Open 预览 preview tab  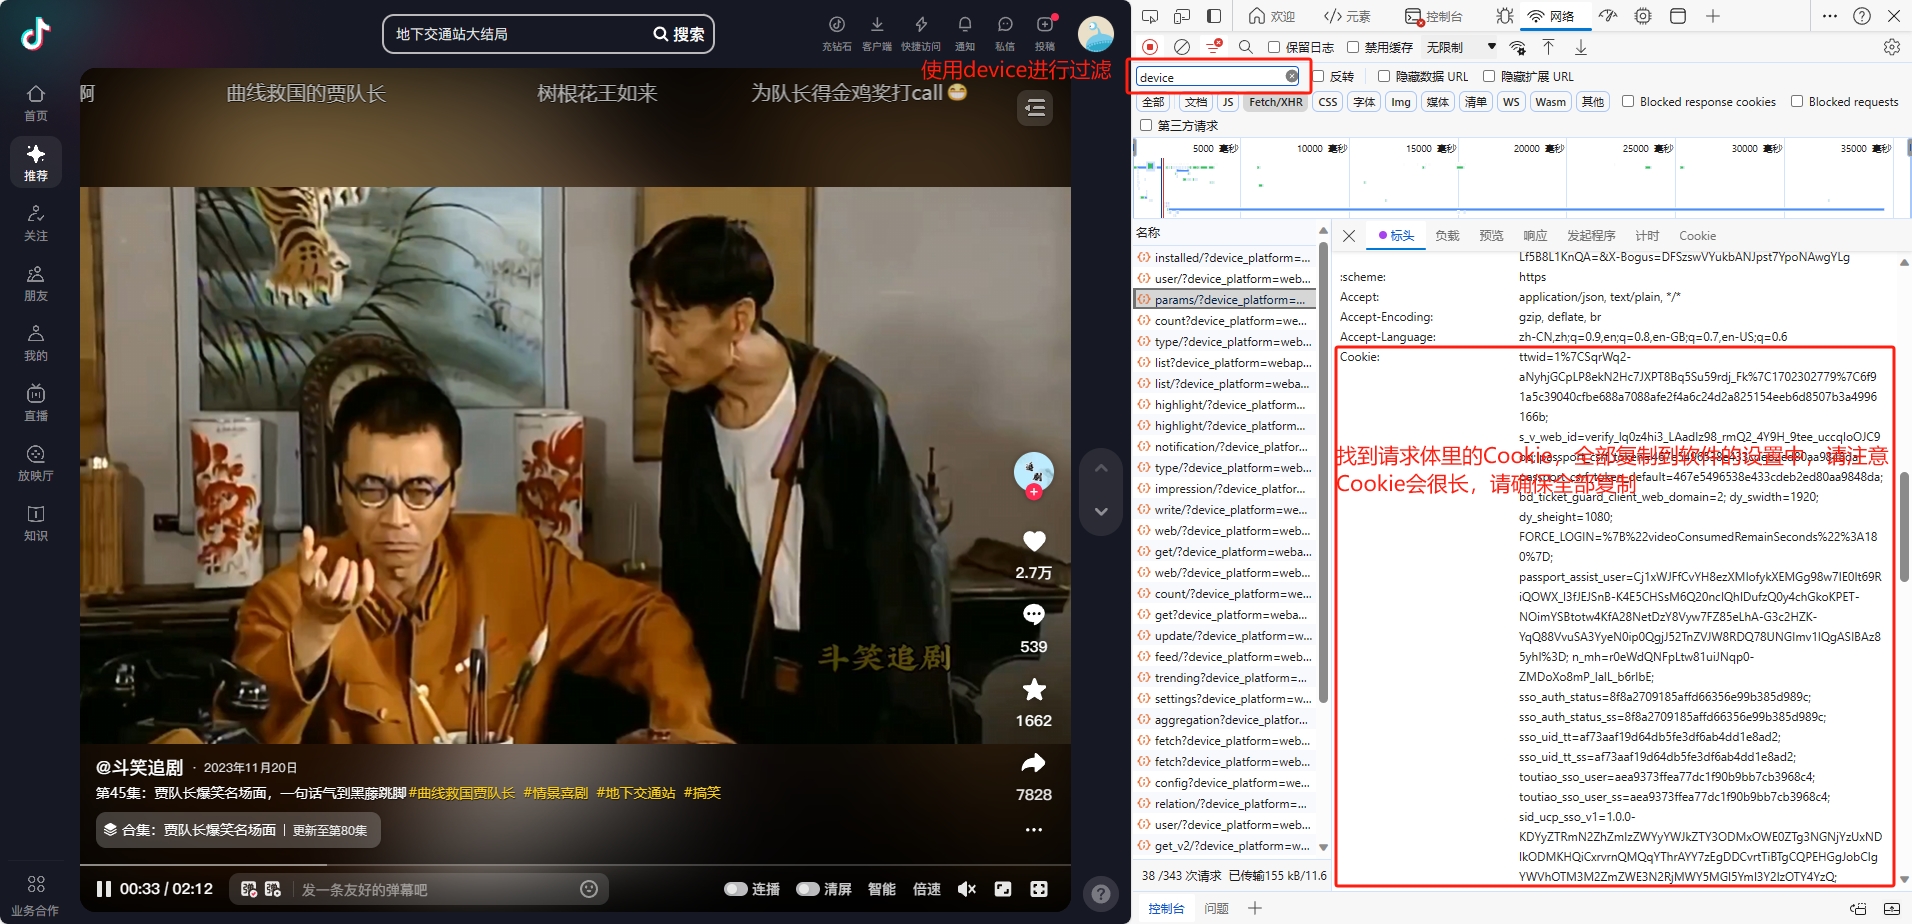tap(1491, 236)
